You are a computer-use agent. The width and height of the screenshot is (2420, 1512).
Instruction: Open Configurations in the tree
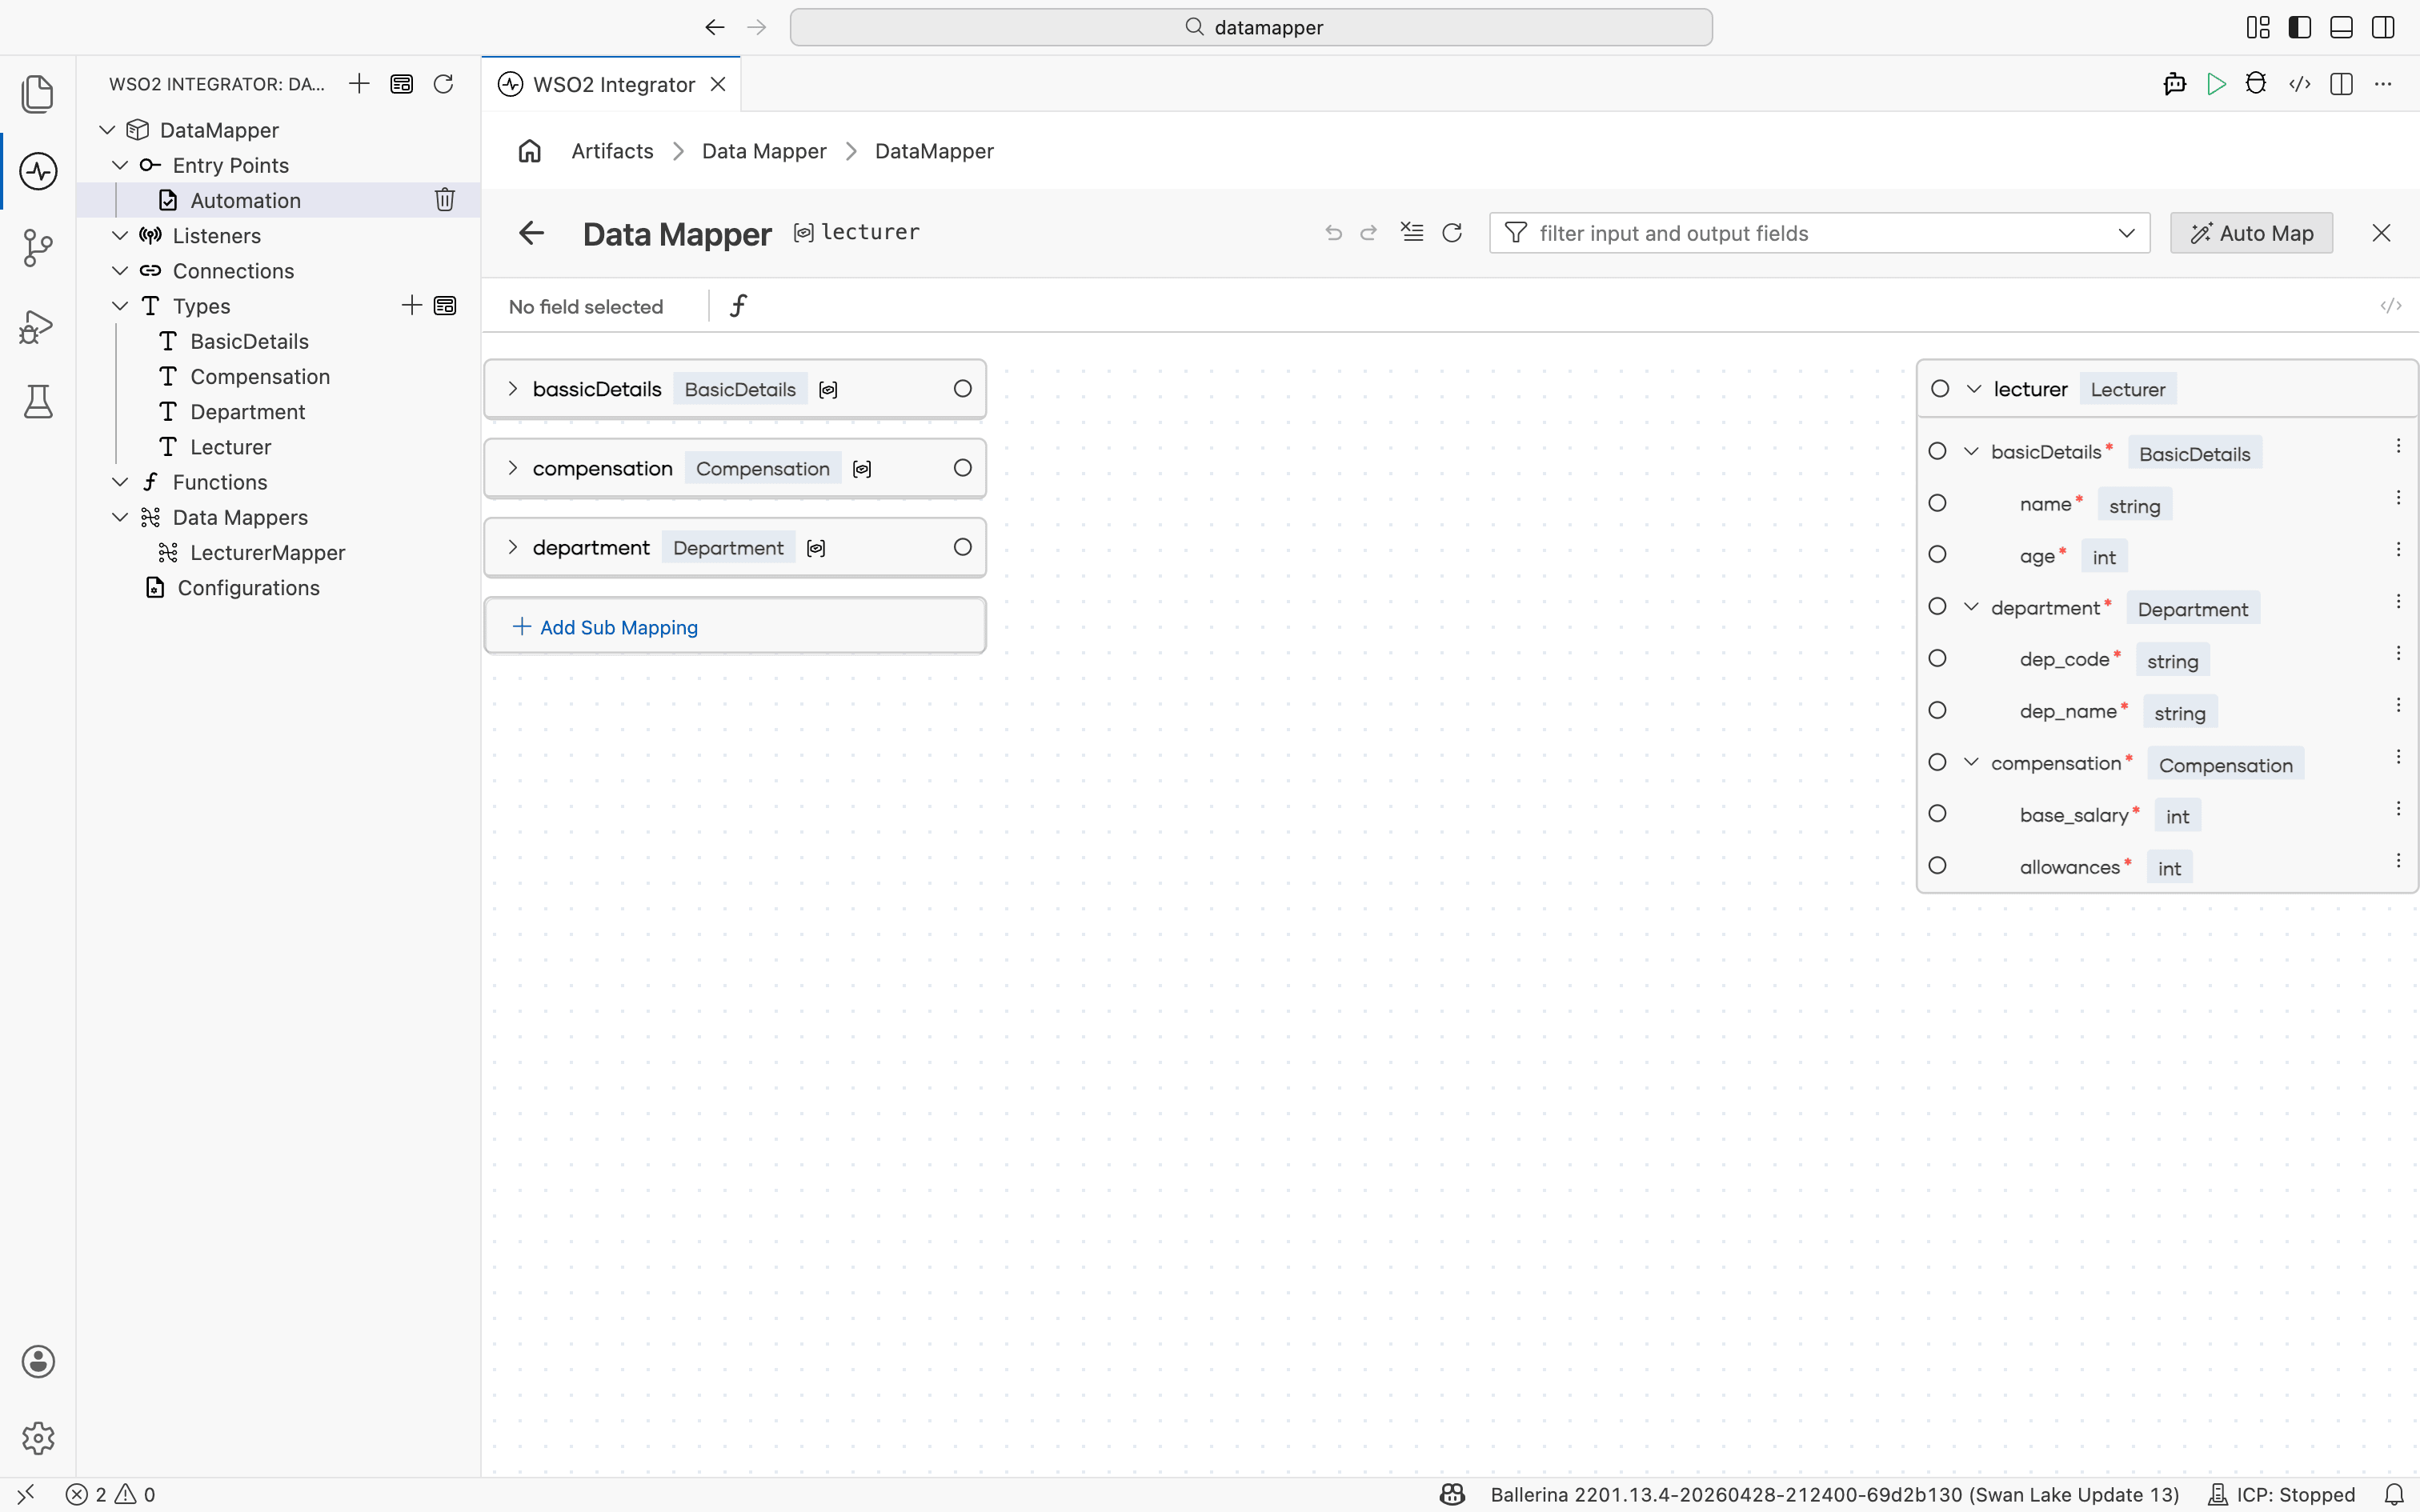coord(248,588)
